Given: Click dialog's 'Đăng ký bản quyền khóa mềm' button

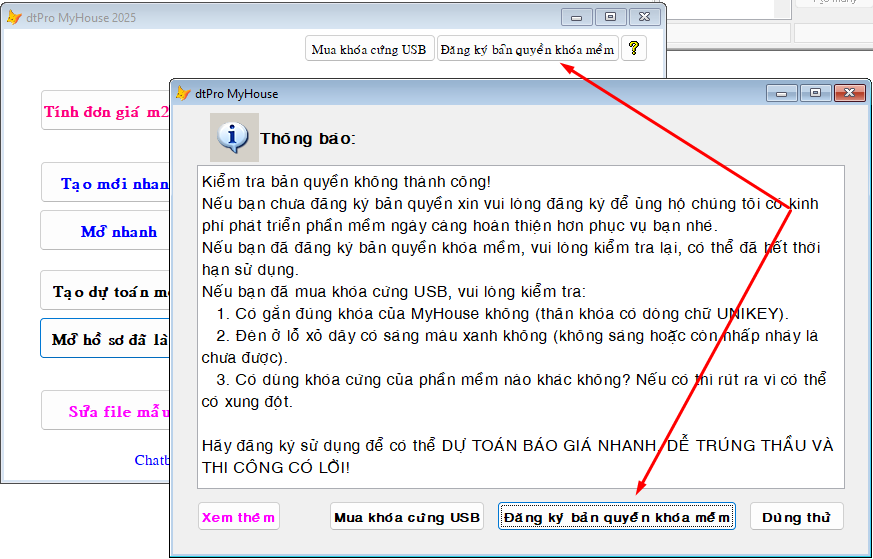Looking at the screenshot, I should point(617,517).
